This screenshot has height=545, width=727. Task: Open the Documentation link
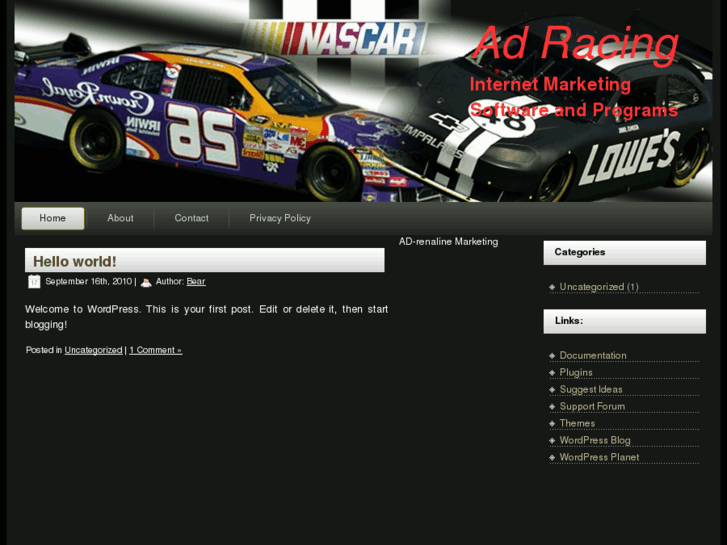pos(593,356)
